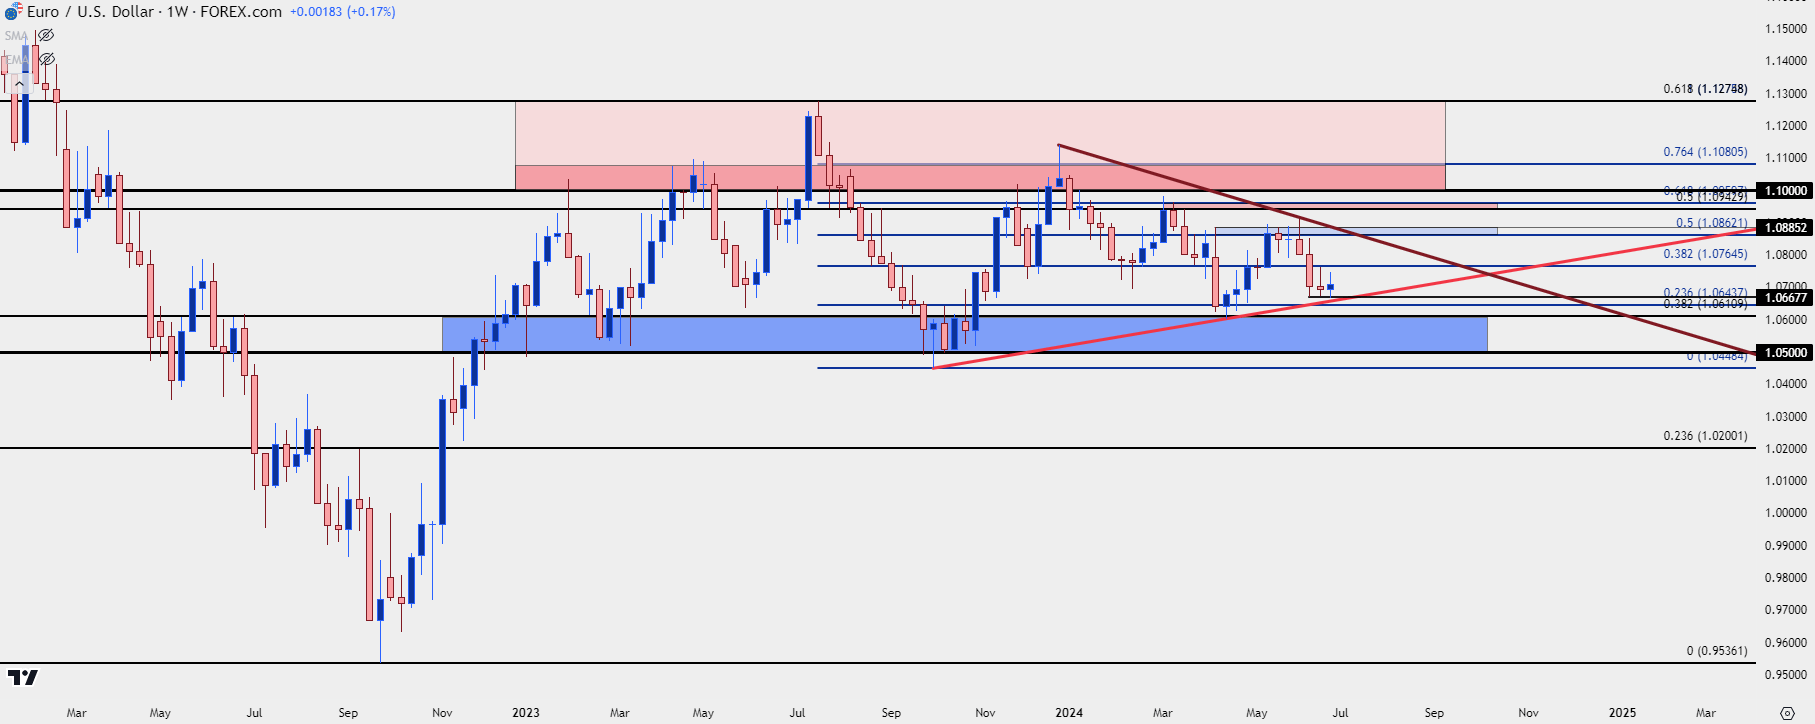Click the 0.236 (1.02001) Fibonacci label
This screenshot has width=1815, height=724.
(1705, 436)
